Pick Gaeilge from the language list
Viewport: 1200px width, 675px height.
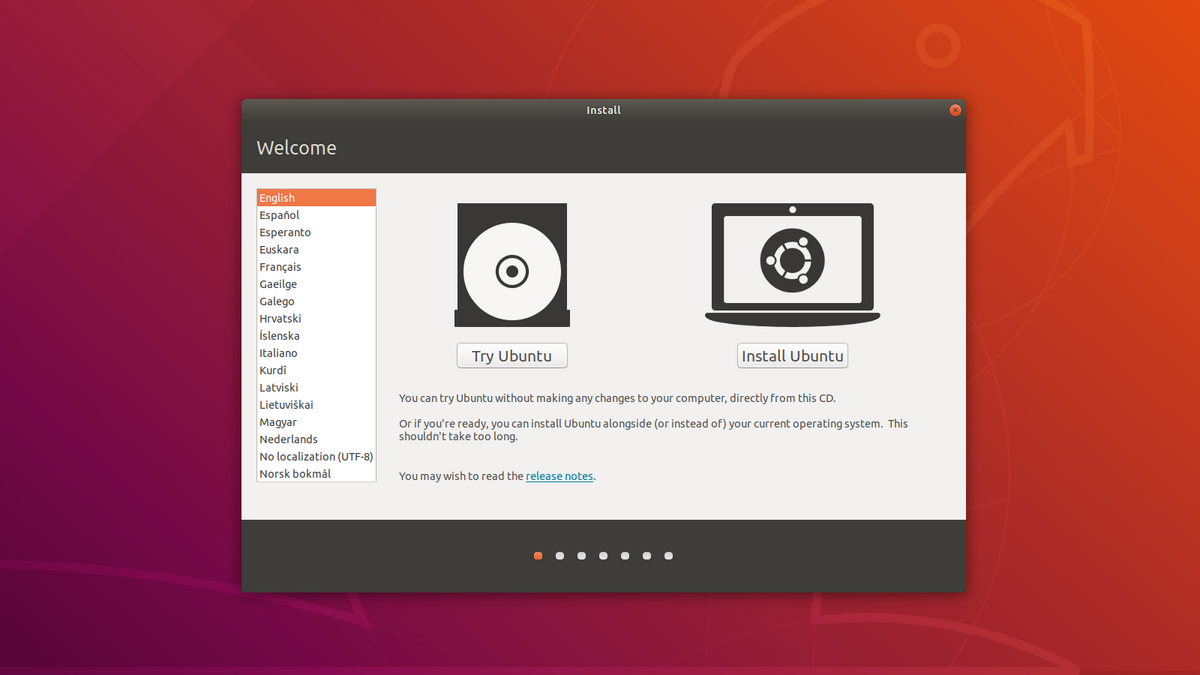[316, 284]
